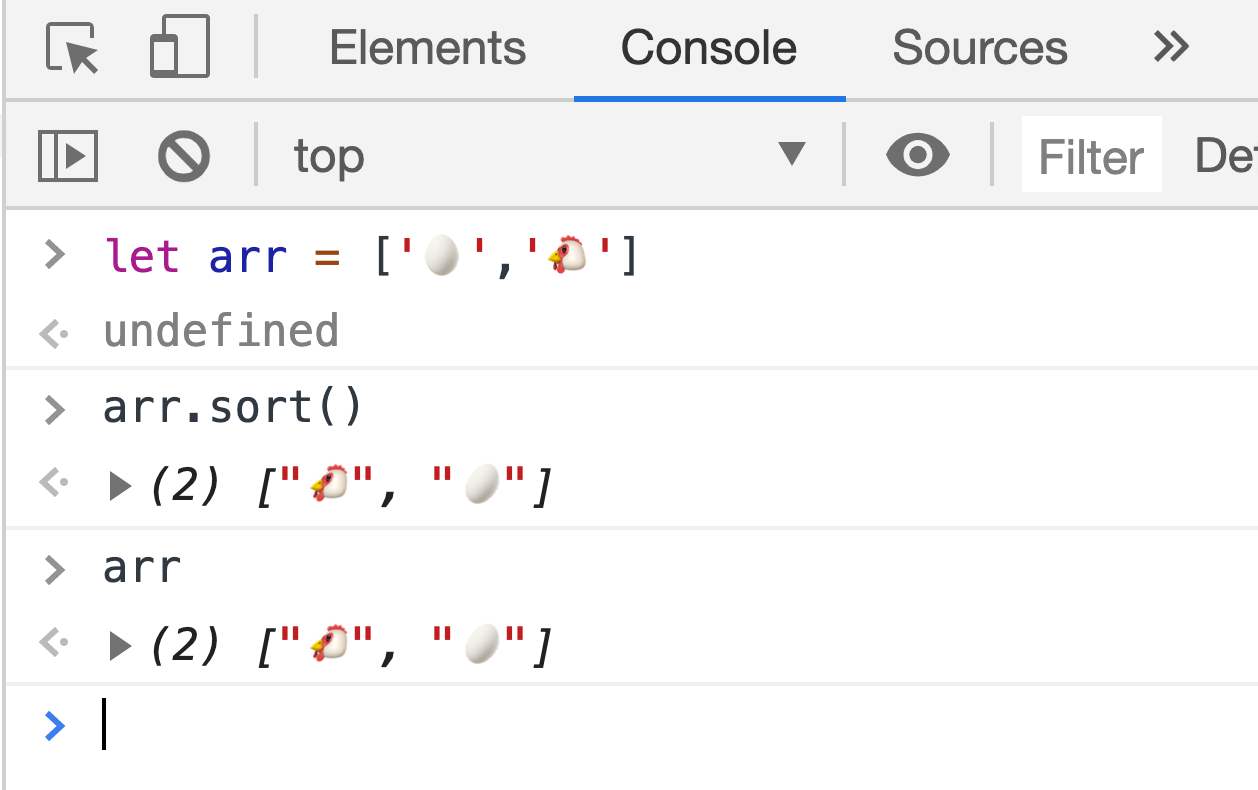The height and width of the screenshot is (790, 1258).
Task: Expand the arr.sort() result array
Action: 121,487
